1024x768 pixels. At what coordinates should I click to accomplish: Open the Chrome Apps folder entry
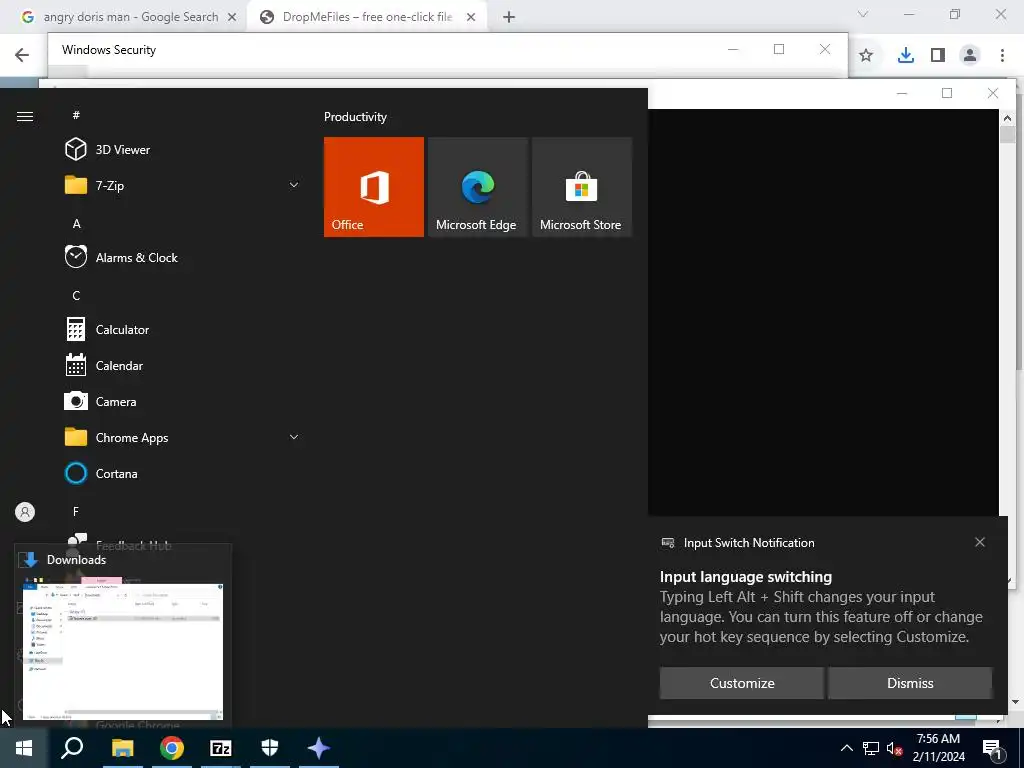pos(183,438)
